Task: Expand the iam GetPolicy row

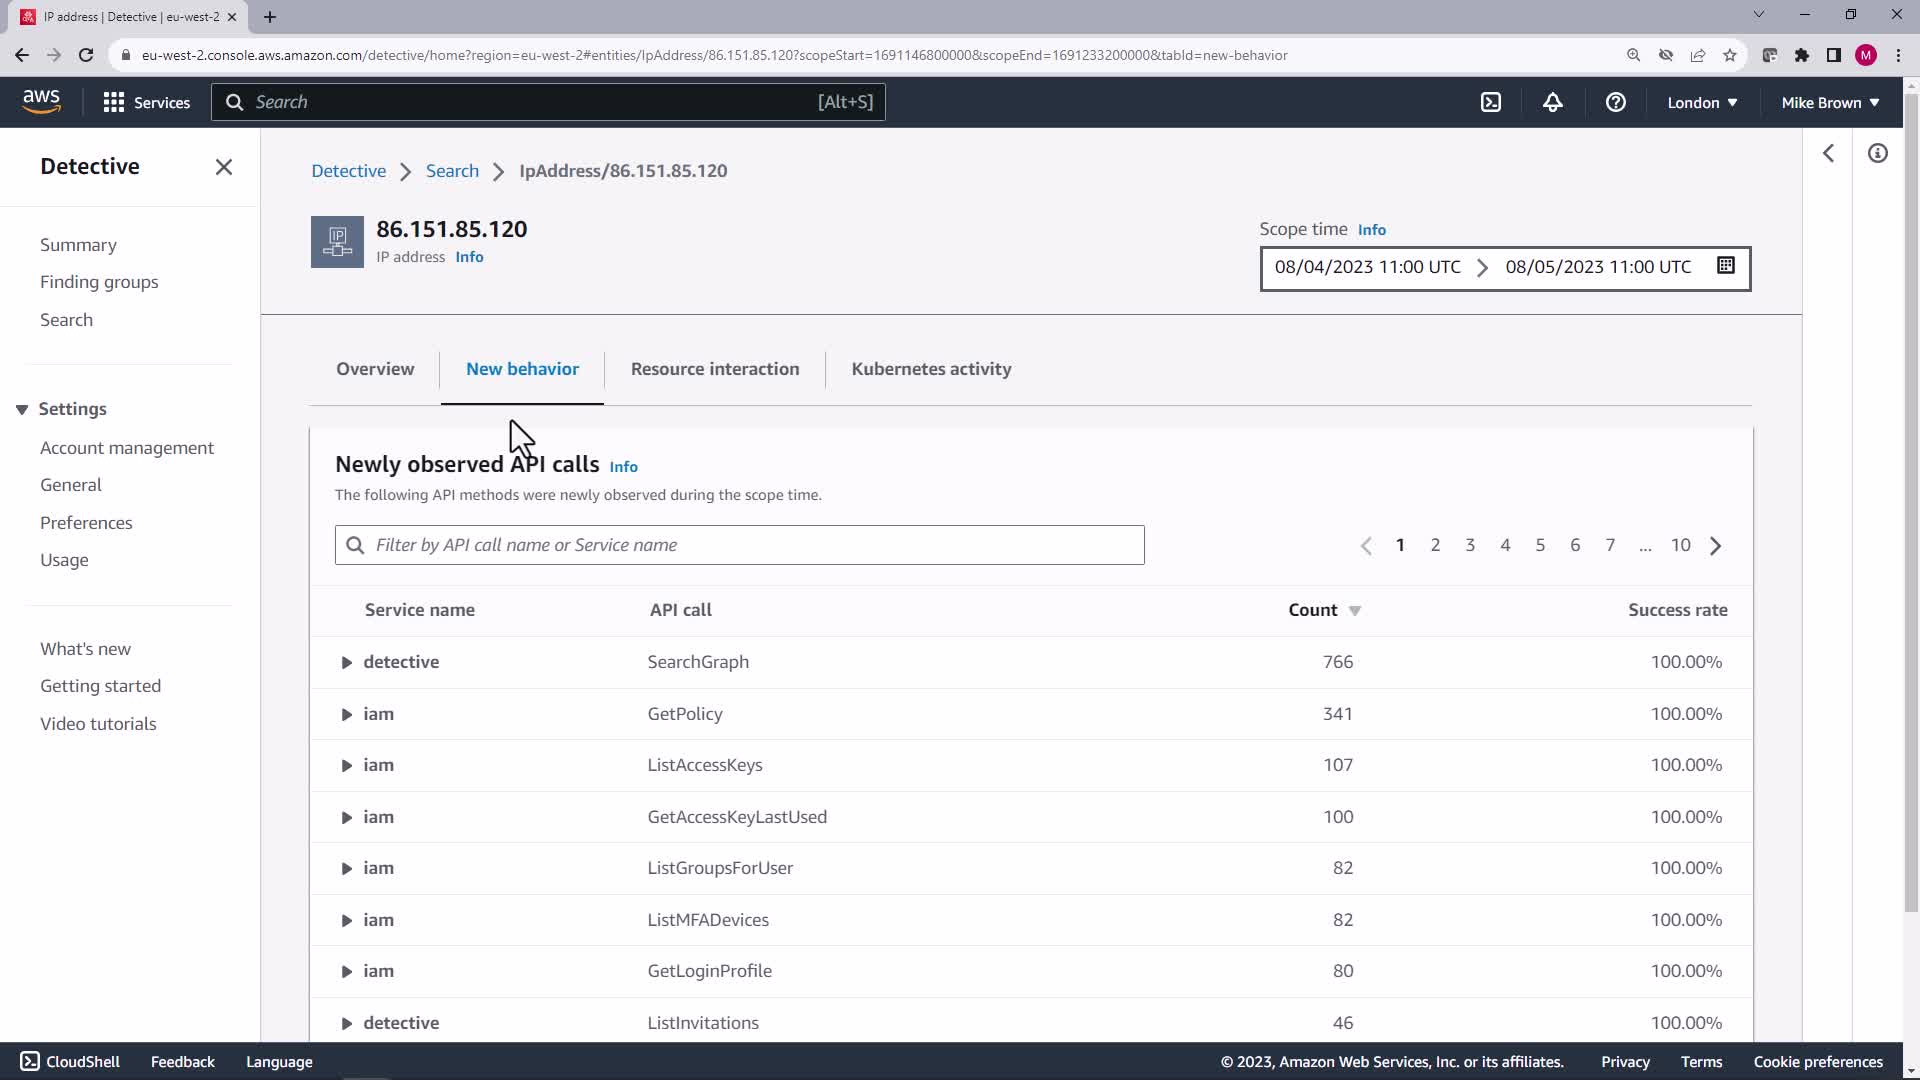Action: click(346, 714)
